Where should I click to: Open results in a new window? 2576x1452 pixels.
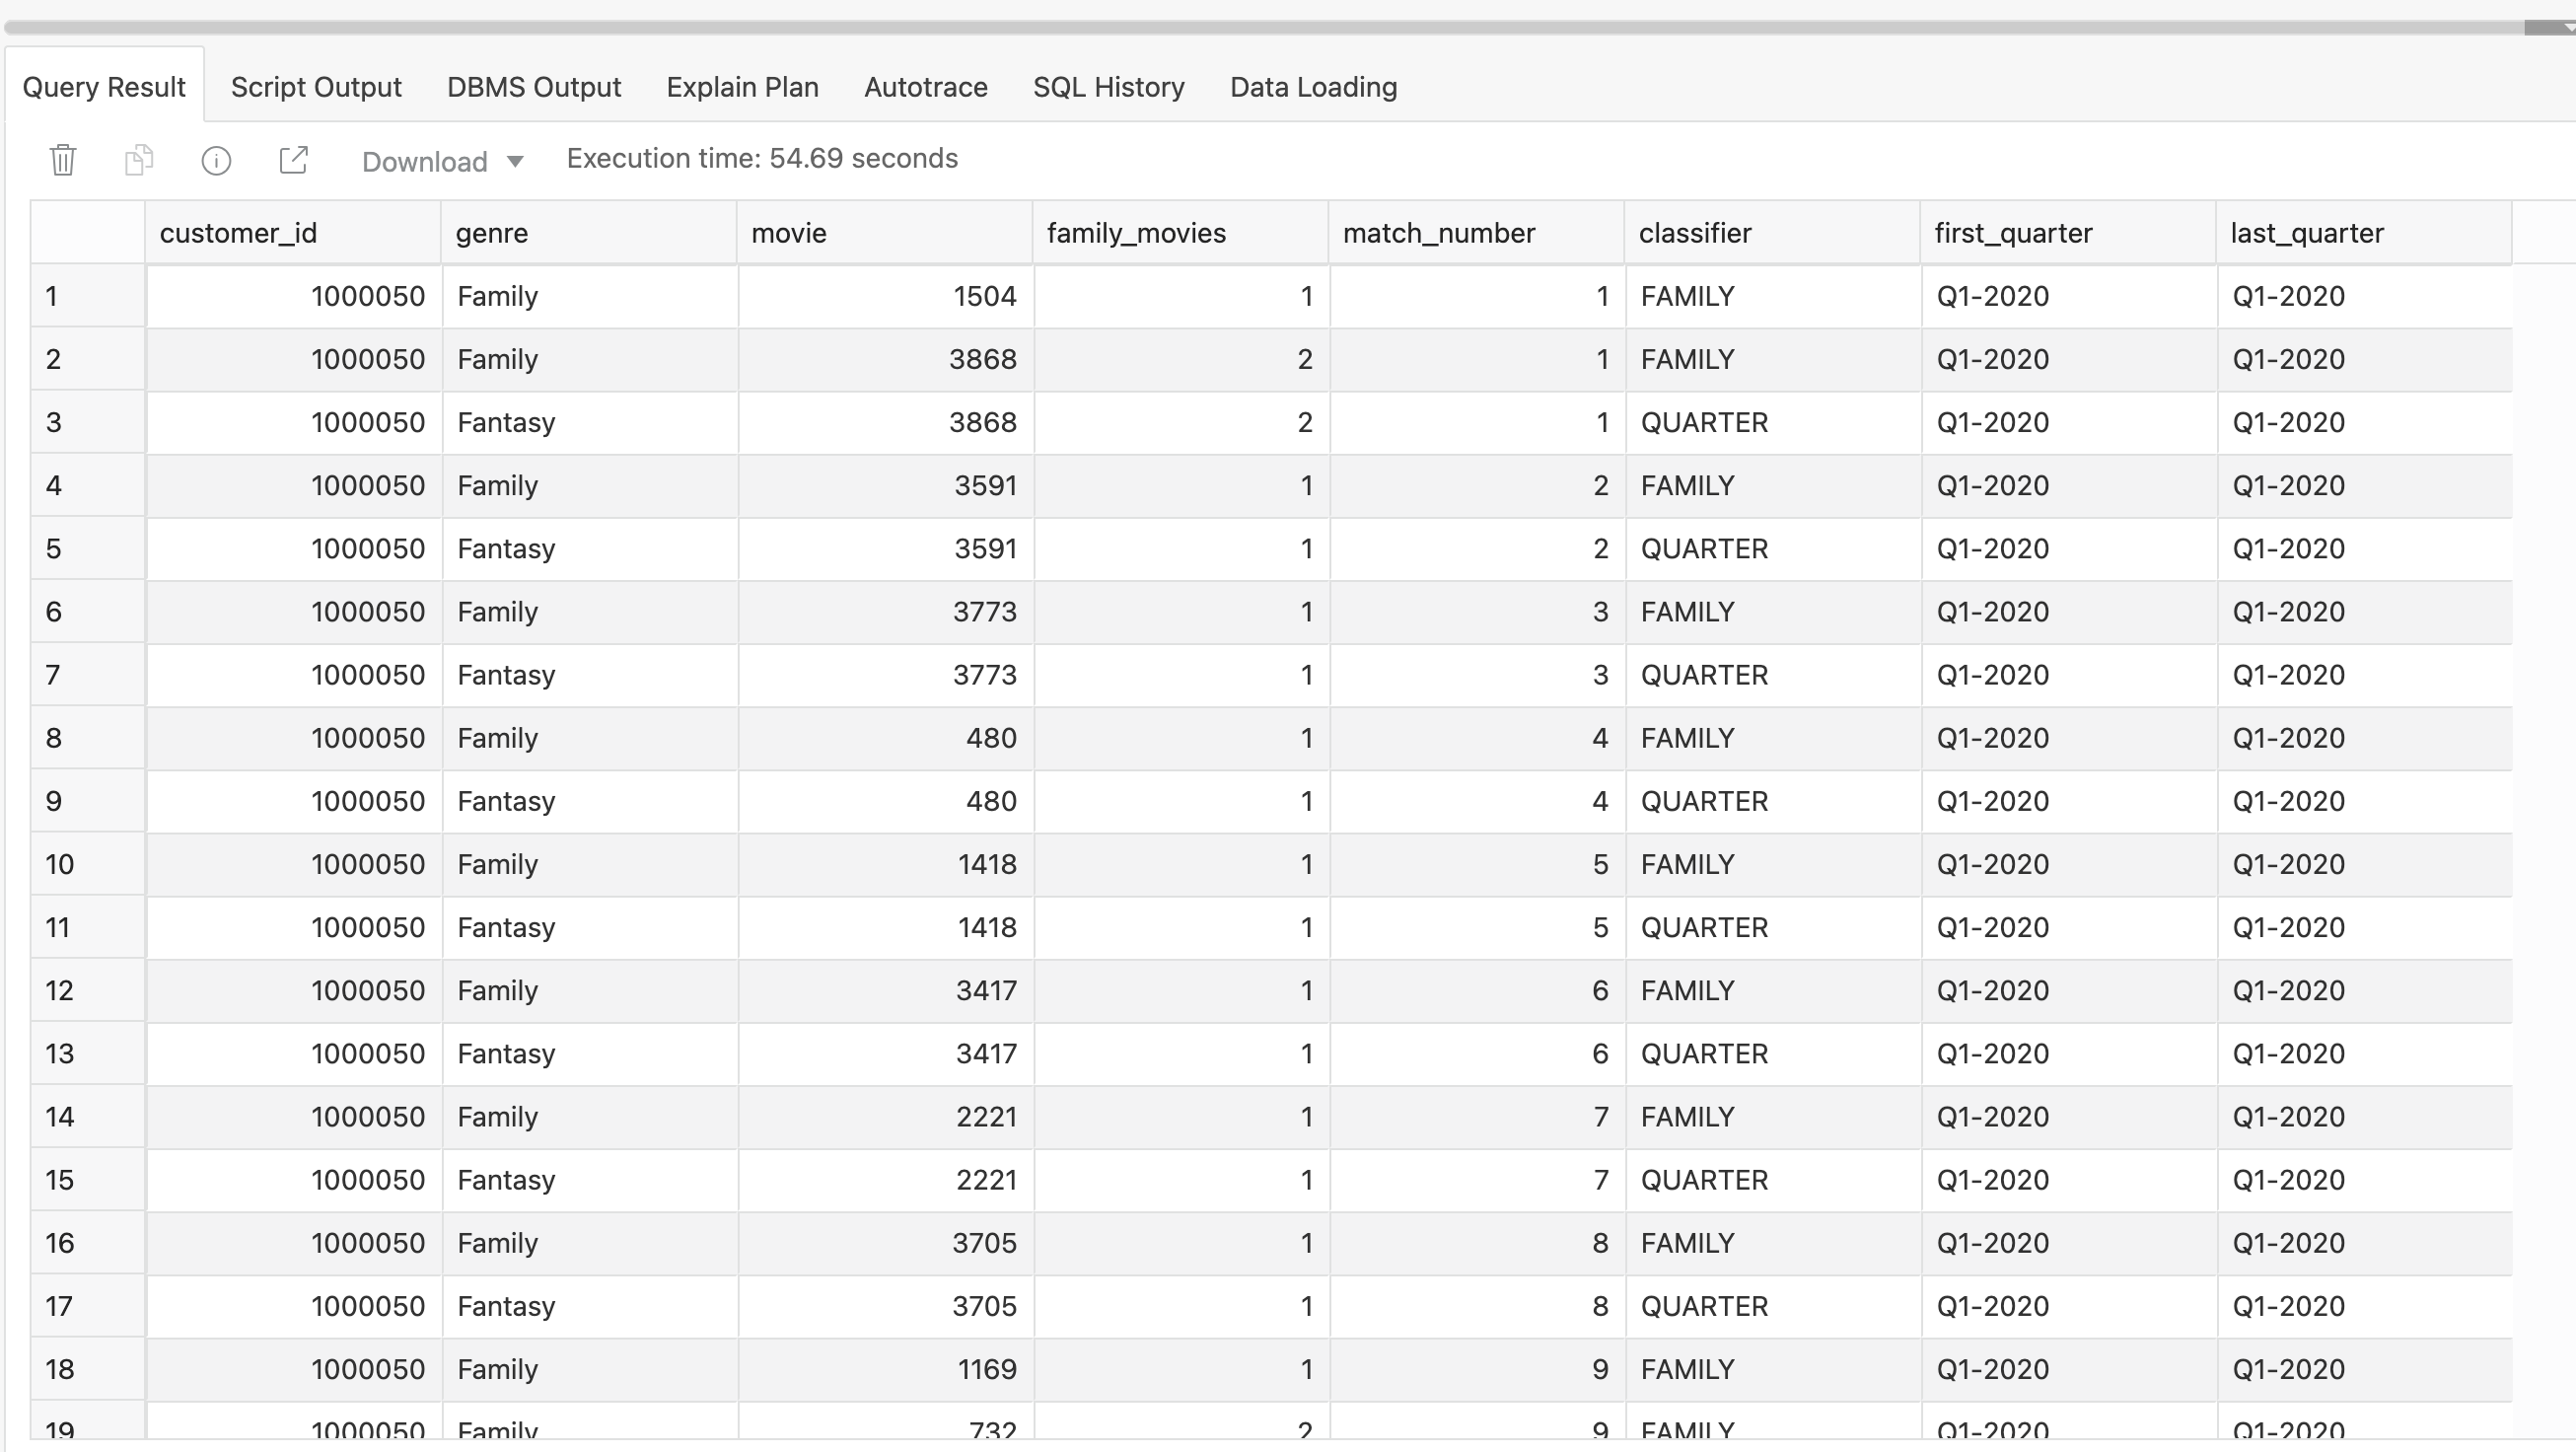(x=293, y=160)
